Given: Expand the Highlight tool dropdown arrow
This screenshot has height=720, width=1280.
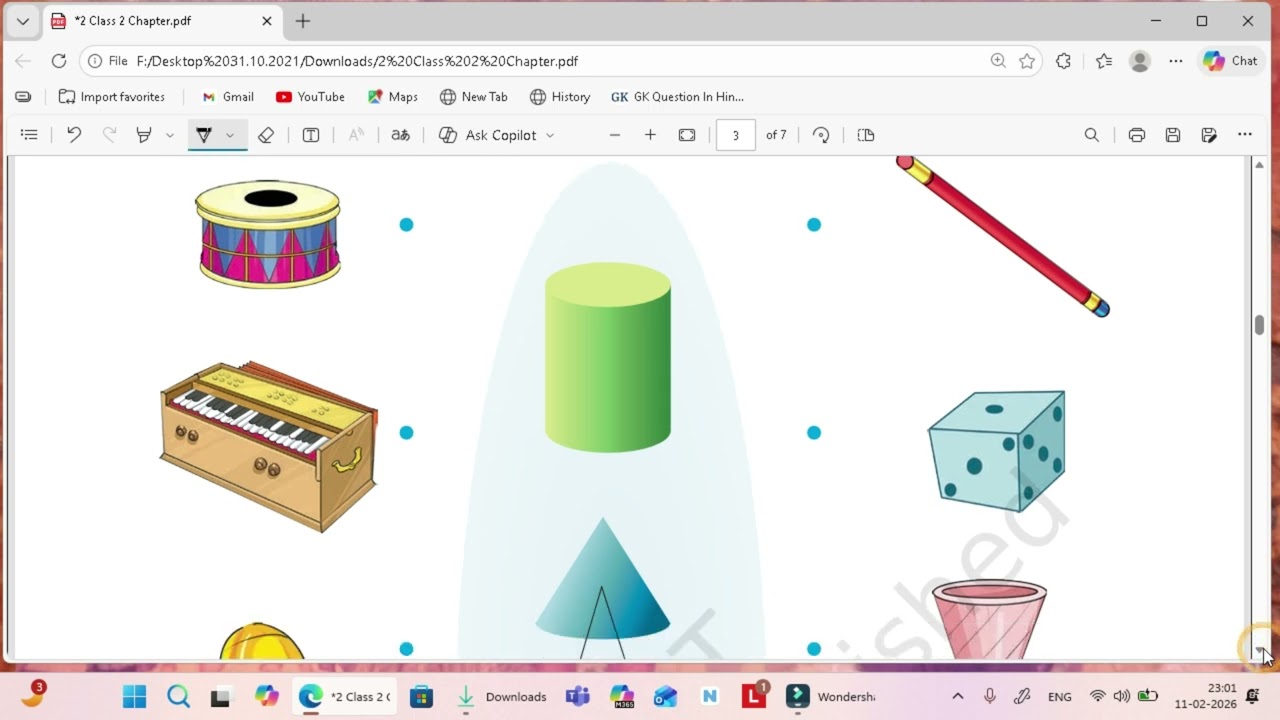Looking at the screenshot, I should click(x=170, y=135).
